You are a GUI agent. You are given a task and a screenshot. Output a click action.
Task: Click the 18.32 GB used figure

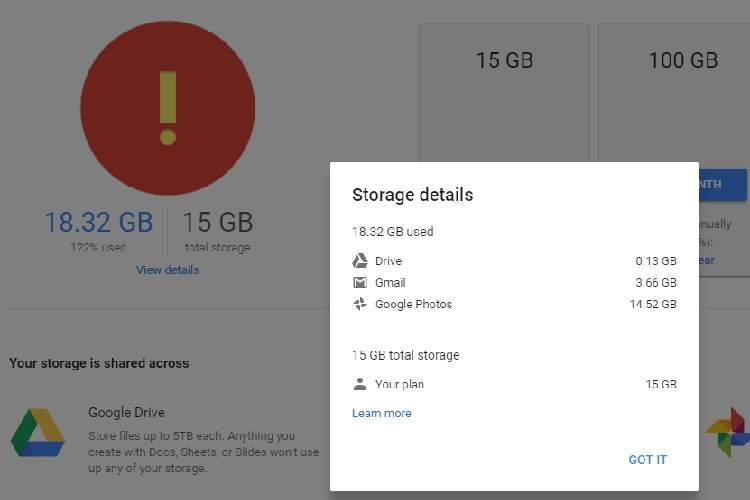point(99,222)
